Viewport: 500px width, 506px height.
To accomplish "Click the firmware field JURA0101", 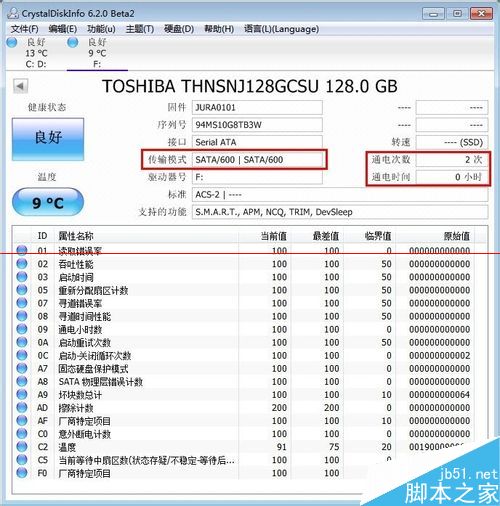I will click(257, 108).
